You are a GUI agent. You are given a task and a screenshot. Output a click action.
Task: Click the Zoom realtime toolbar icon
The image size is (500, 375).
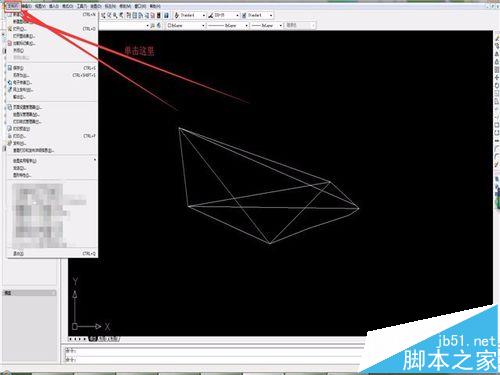(109, 15)
